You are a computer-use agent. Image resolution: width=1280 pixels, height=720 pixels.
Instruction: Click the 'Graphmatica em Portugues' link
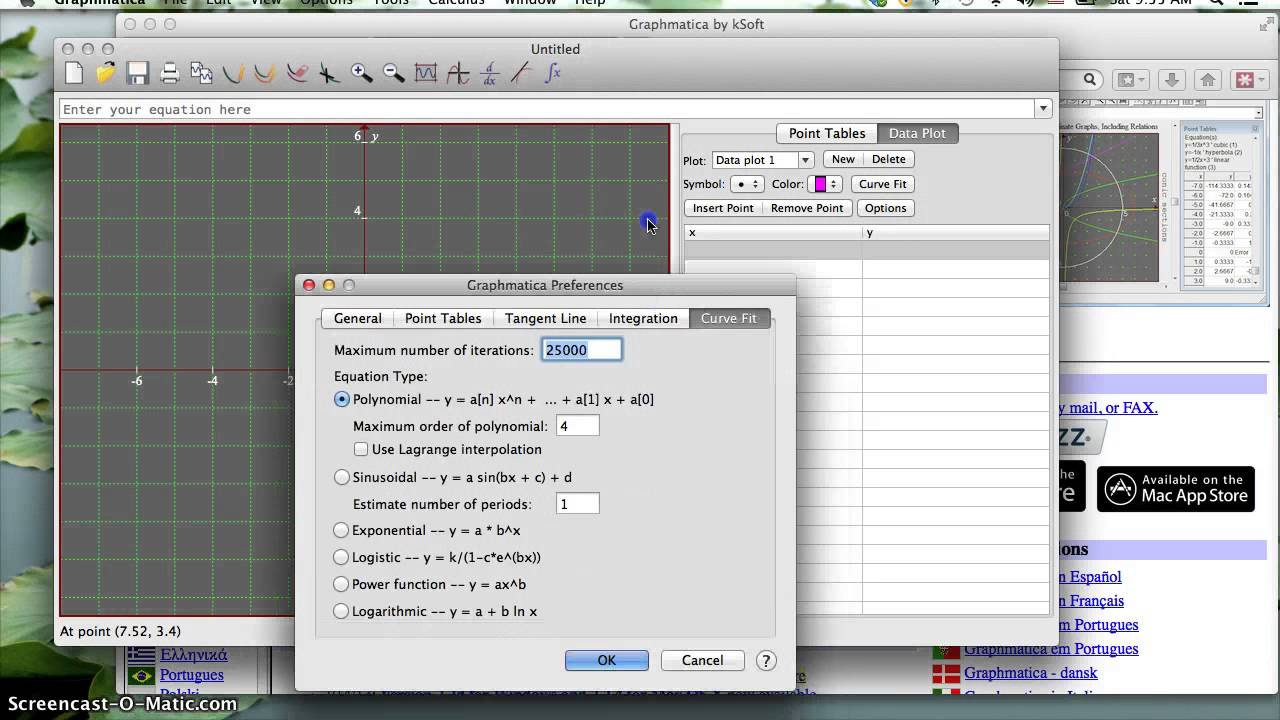(x=1051, y=649)
